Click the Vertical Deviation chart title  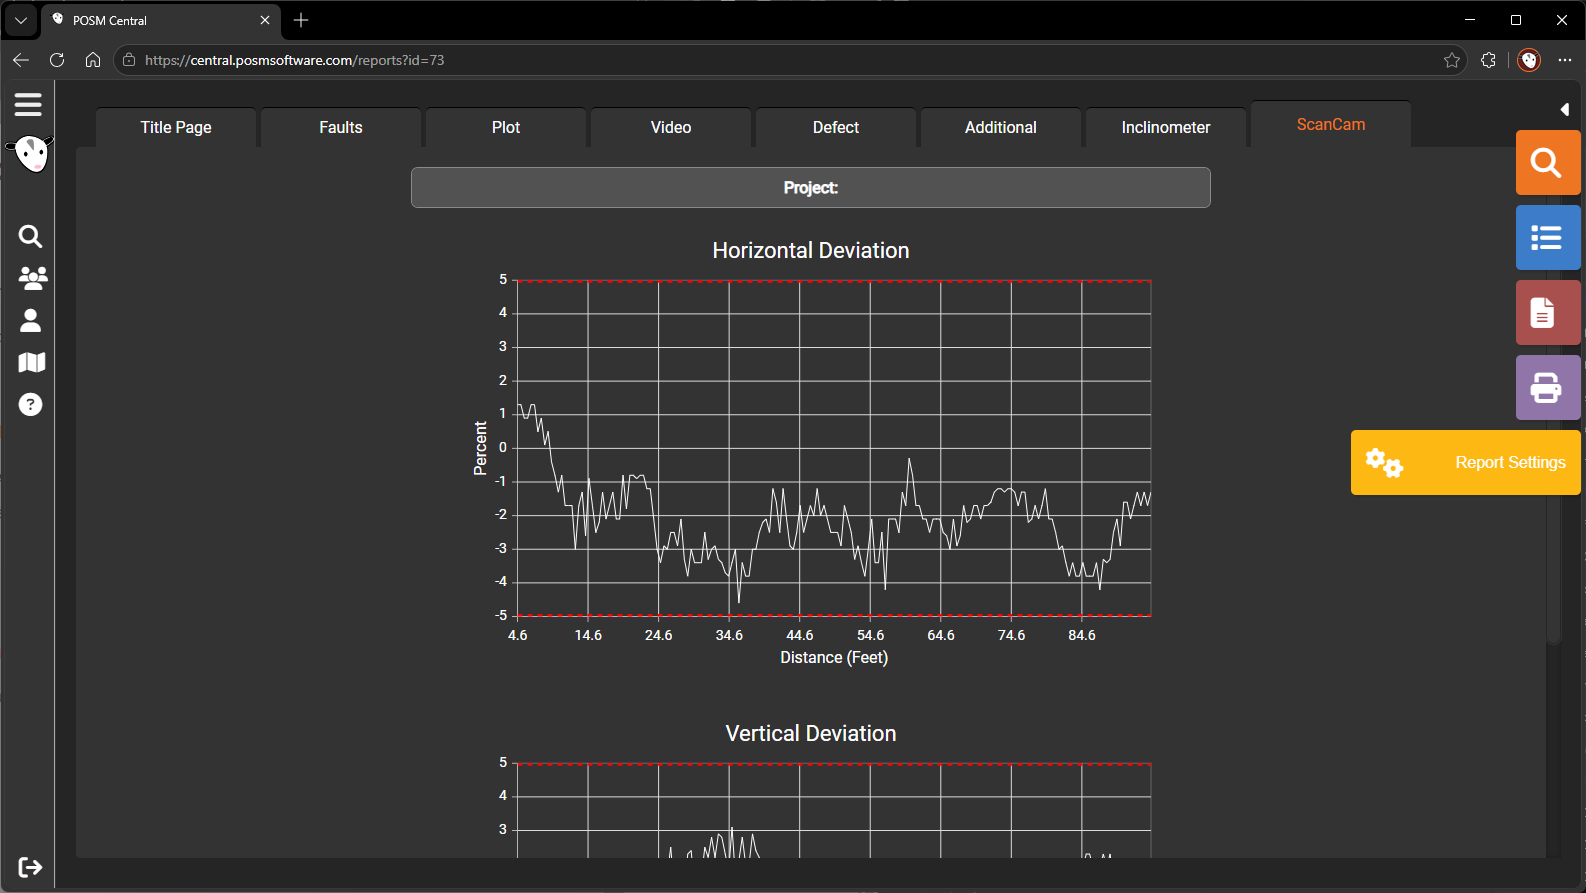[811, 734]
